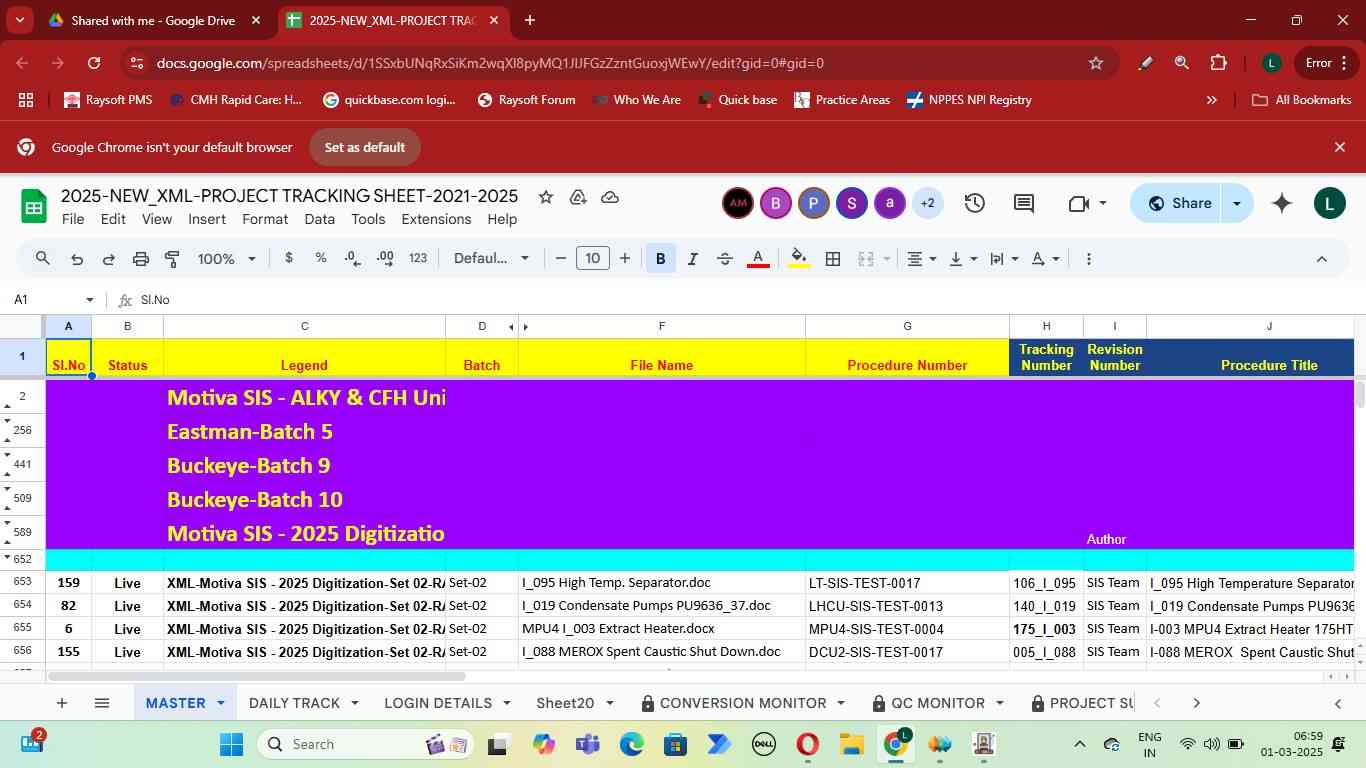This screenshot has height=768, width=1366.
Task: Click the Share button
Action: [1179, 203]
